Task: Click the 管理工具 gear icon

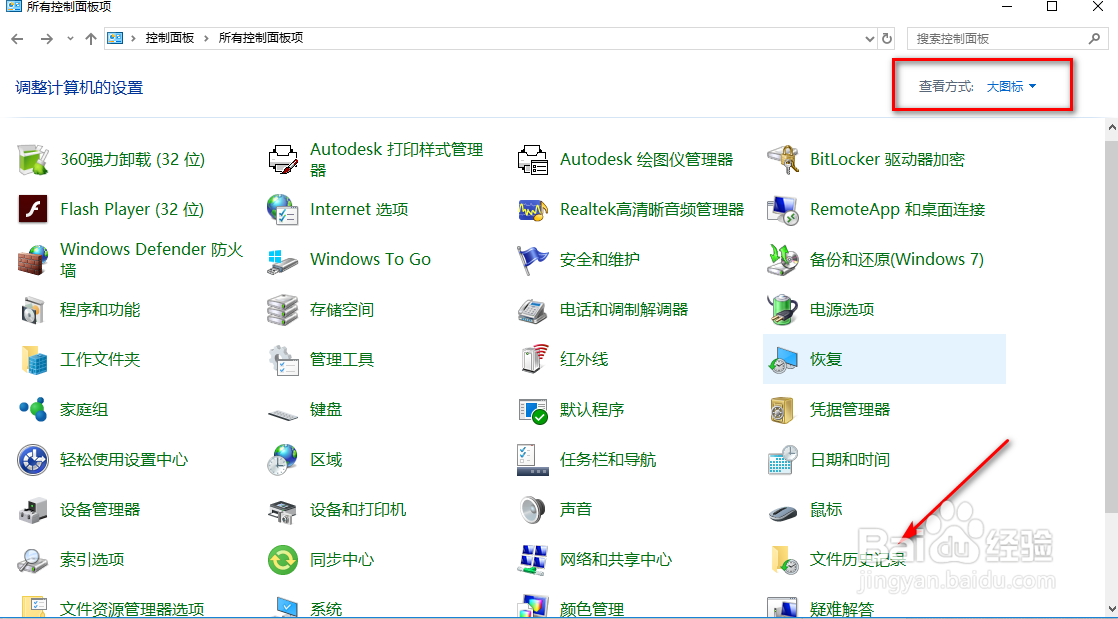Action: (283, 359)
